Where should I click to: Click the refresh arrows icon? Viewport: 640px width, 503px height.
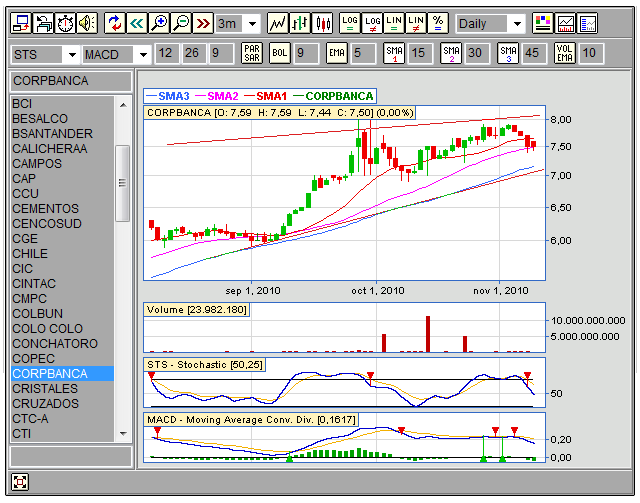115,23
